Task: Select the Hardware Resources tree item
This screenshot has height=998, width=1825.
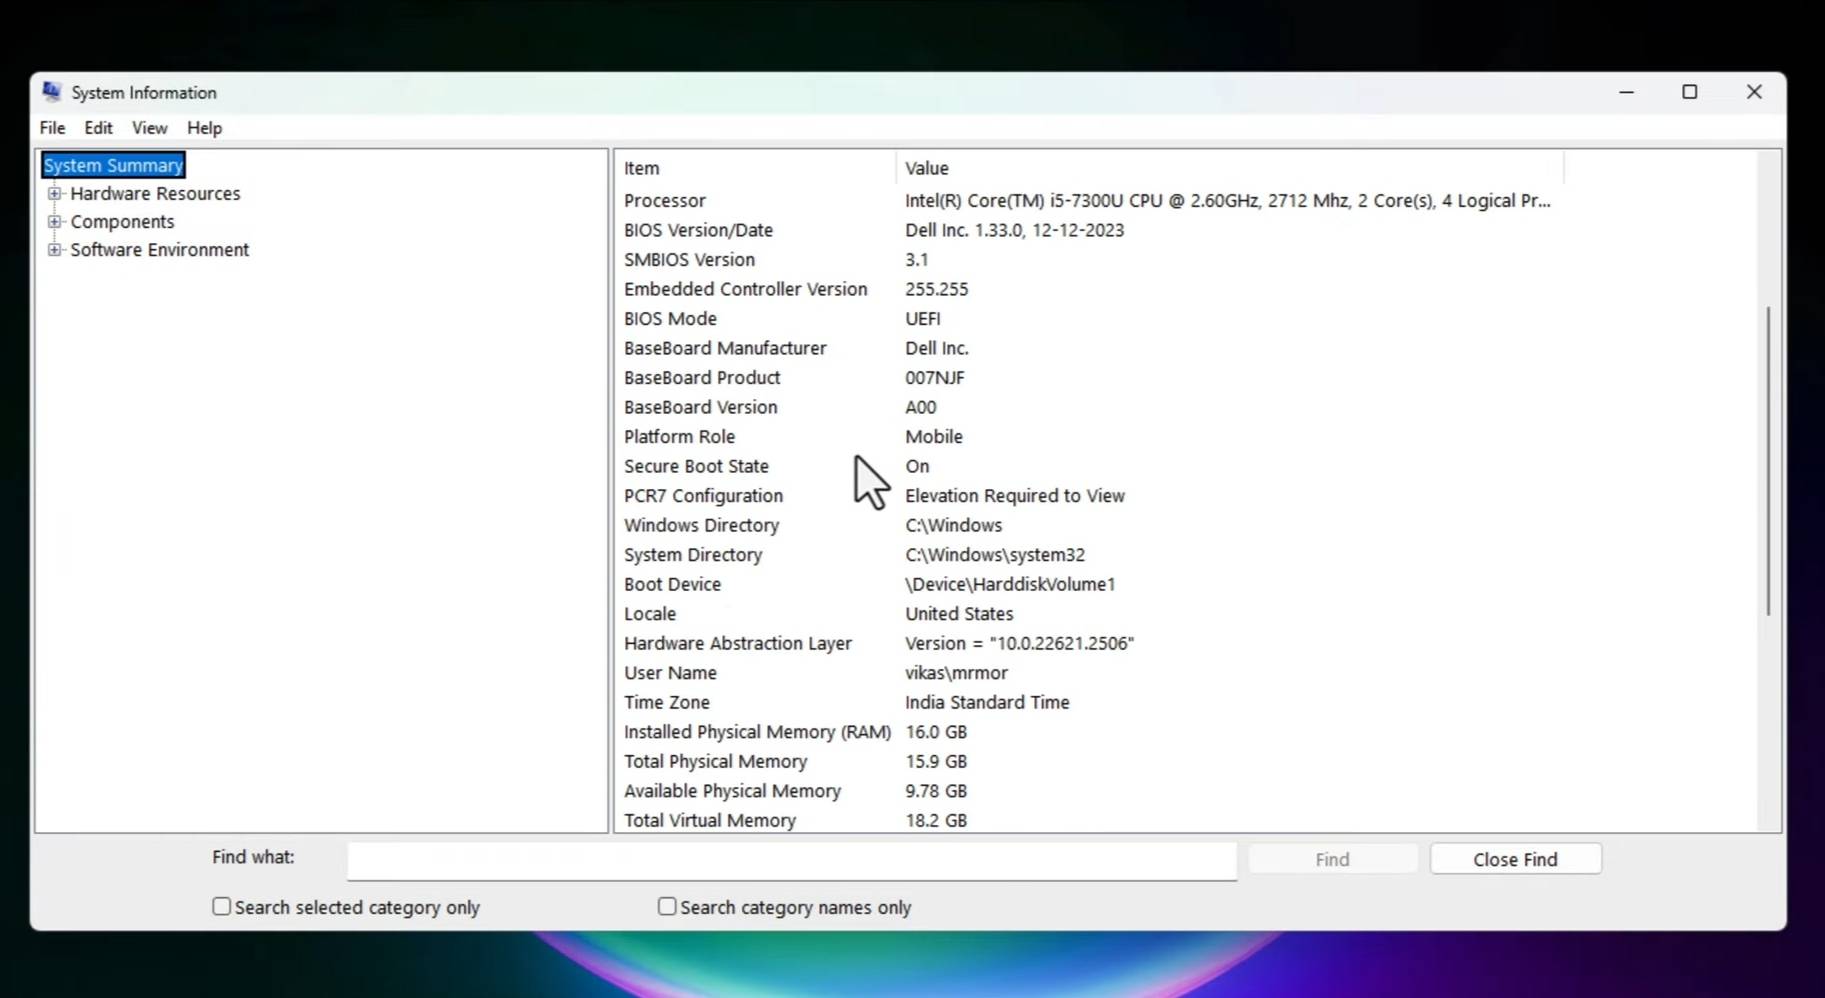Action: (155, 194)
